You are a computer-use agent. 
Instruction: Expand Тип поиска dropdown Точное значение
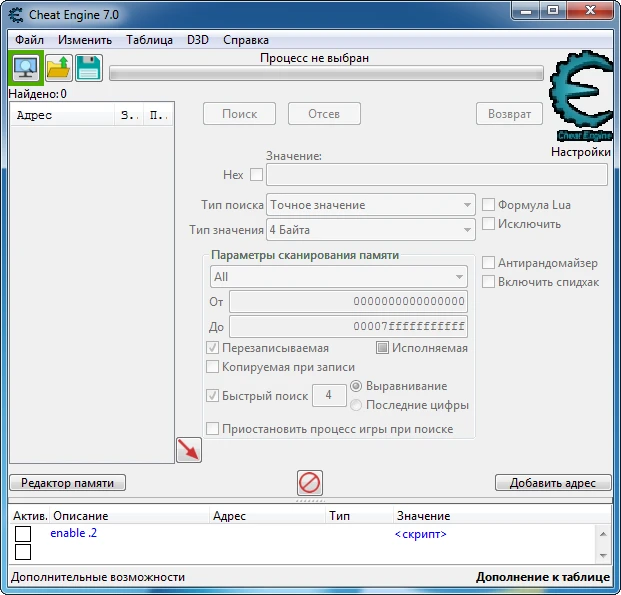pyautogui.click(x=371, y=205)
